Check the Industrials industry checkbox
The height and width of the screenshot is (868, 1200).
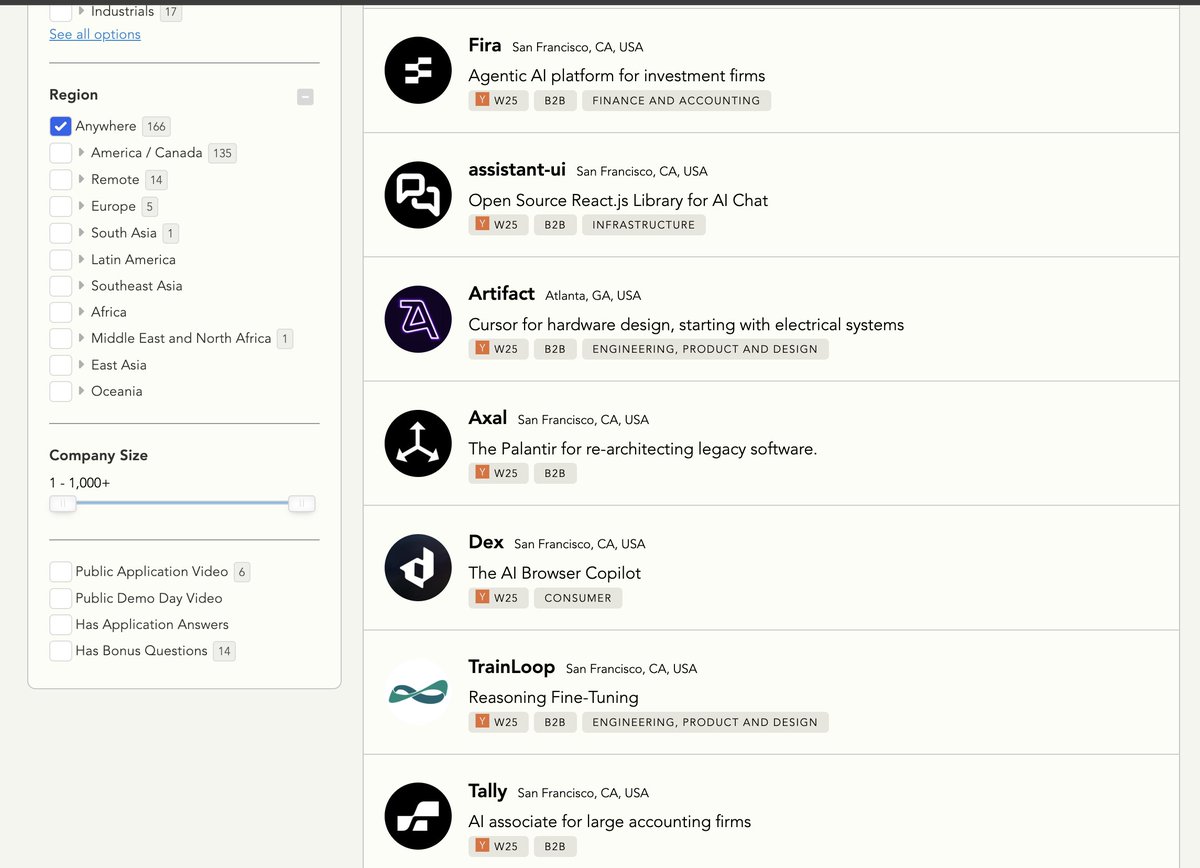[60, 12]
